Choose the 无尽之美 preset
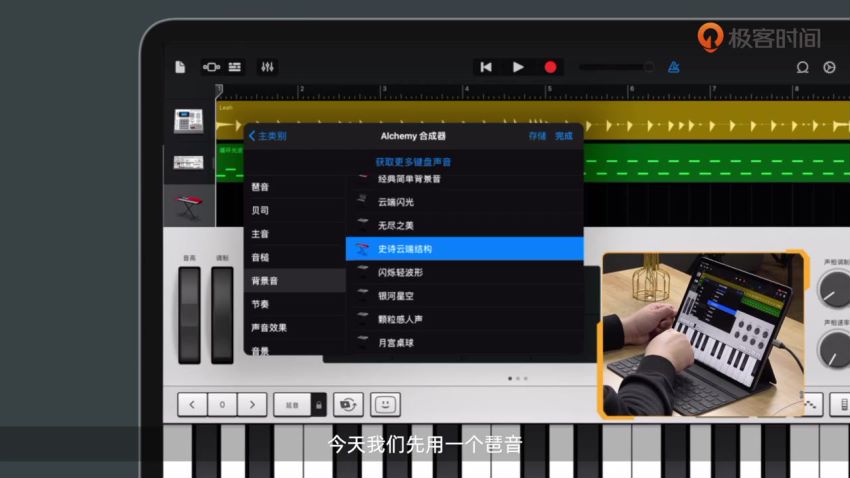This screenshot has width=850, height=478. tap(465, 225)
